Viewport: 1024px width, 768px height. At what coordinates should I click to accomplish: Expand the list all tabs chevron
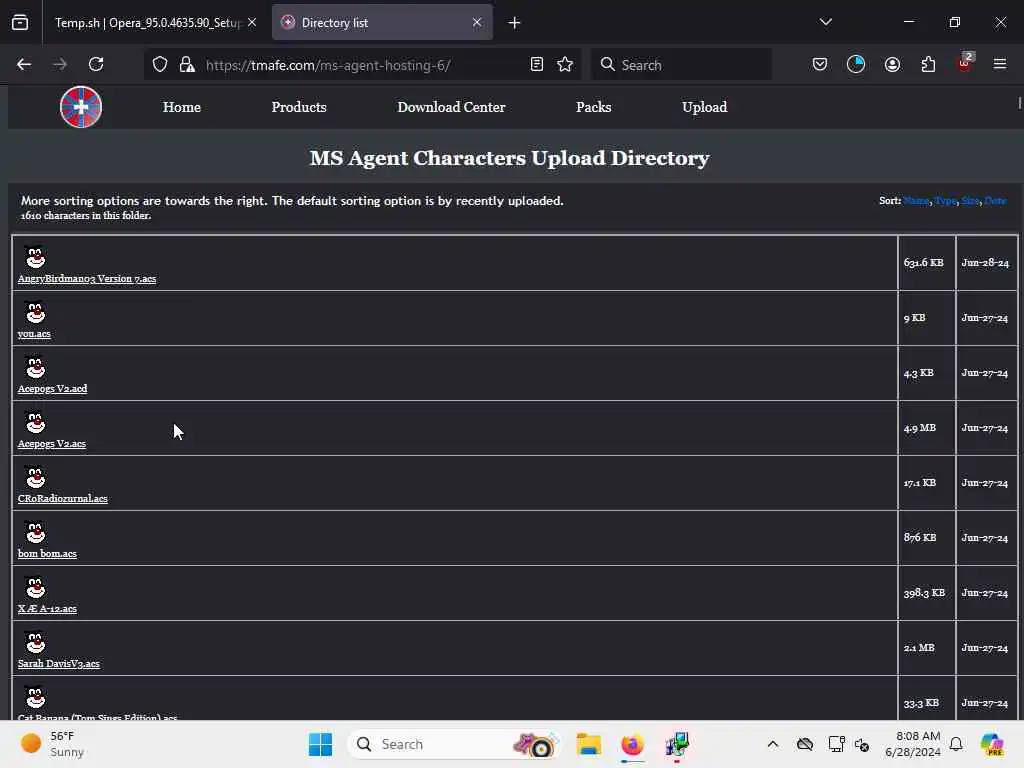[x=825, y=22]
